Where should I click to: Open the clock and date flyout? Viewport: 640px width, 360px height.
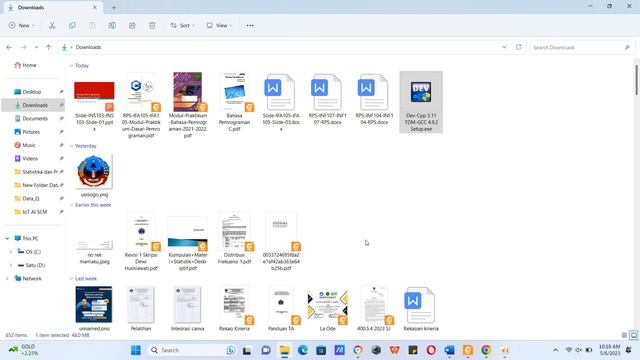(609, 350)
